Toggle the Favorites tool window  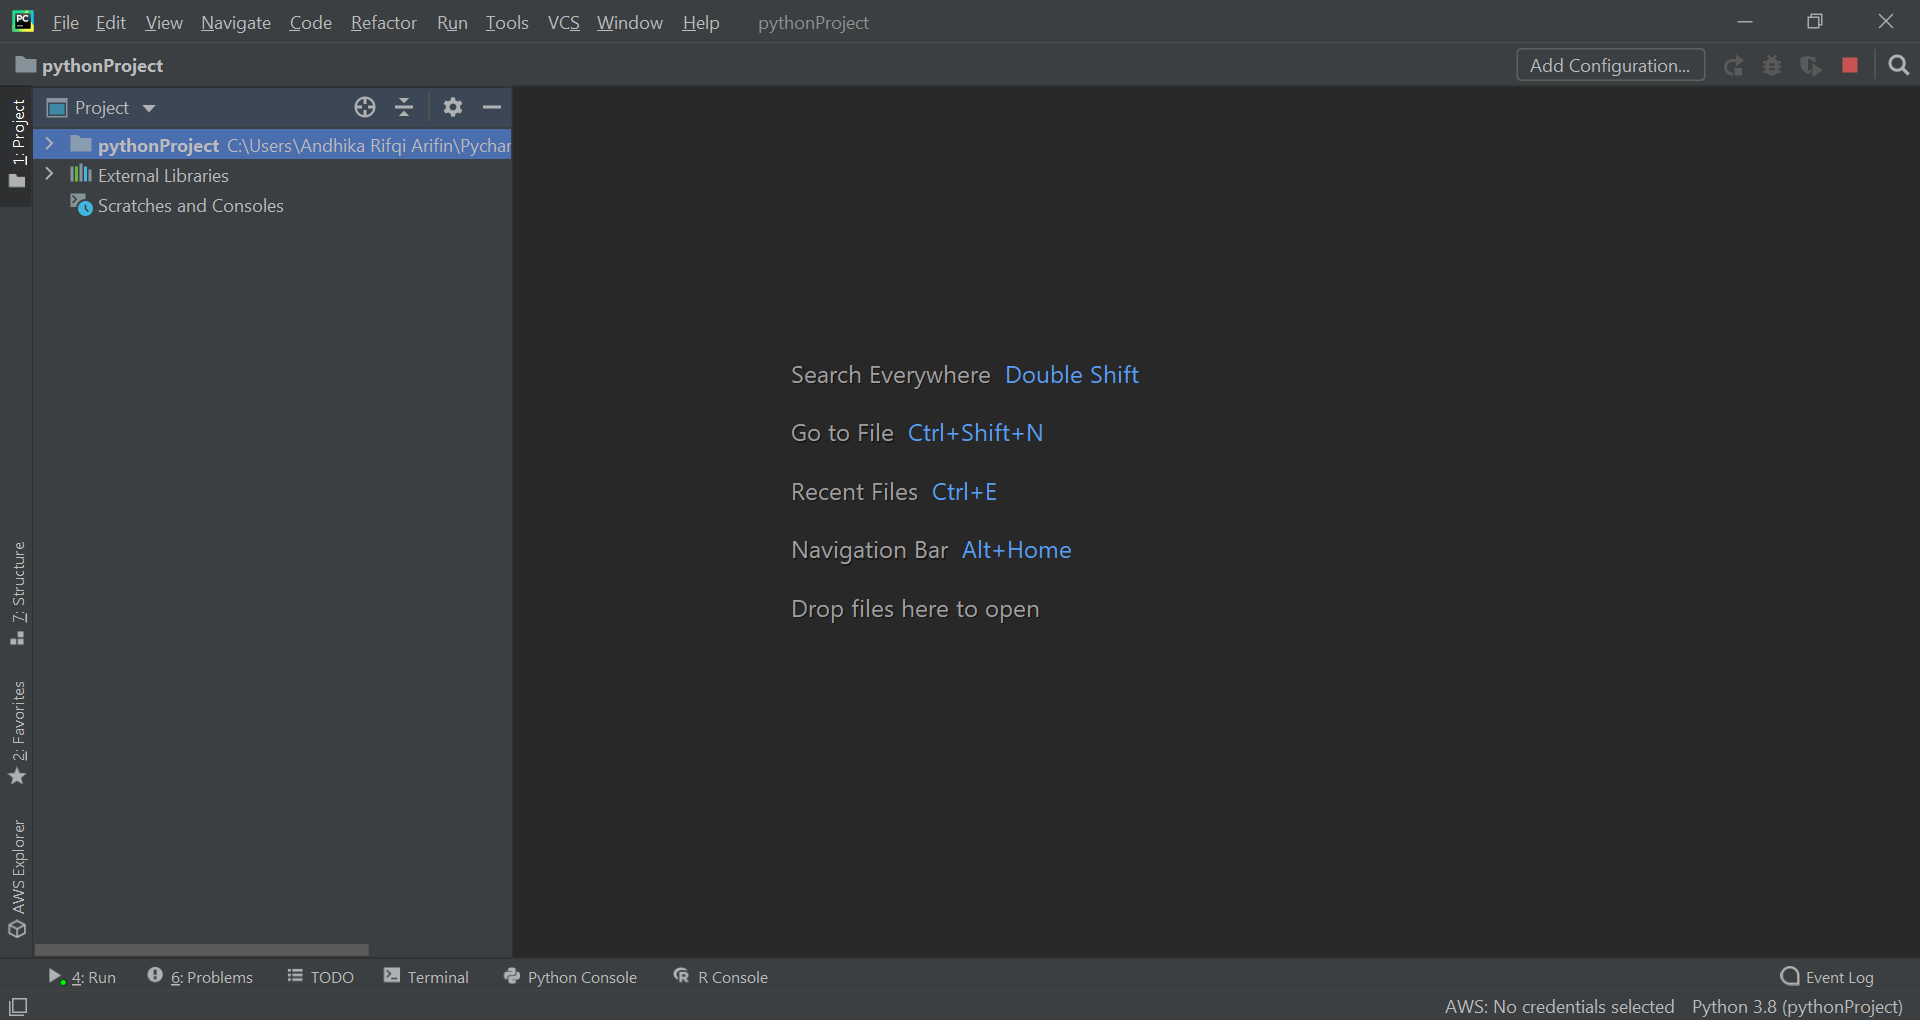tap(17, 730)
